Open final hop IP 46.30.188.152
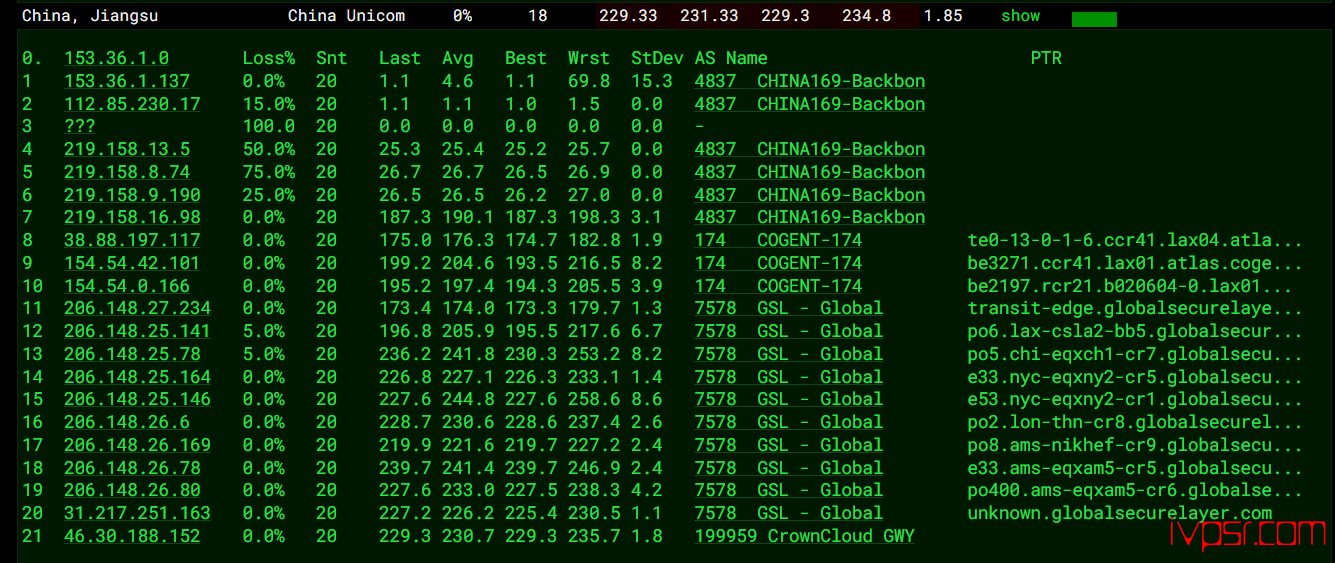The image size is (1335, 563). click(132, 536)
